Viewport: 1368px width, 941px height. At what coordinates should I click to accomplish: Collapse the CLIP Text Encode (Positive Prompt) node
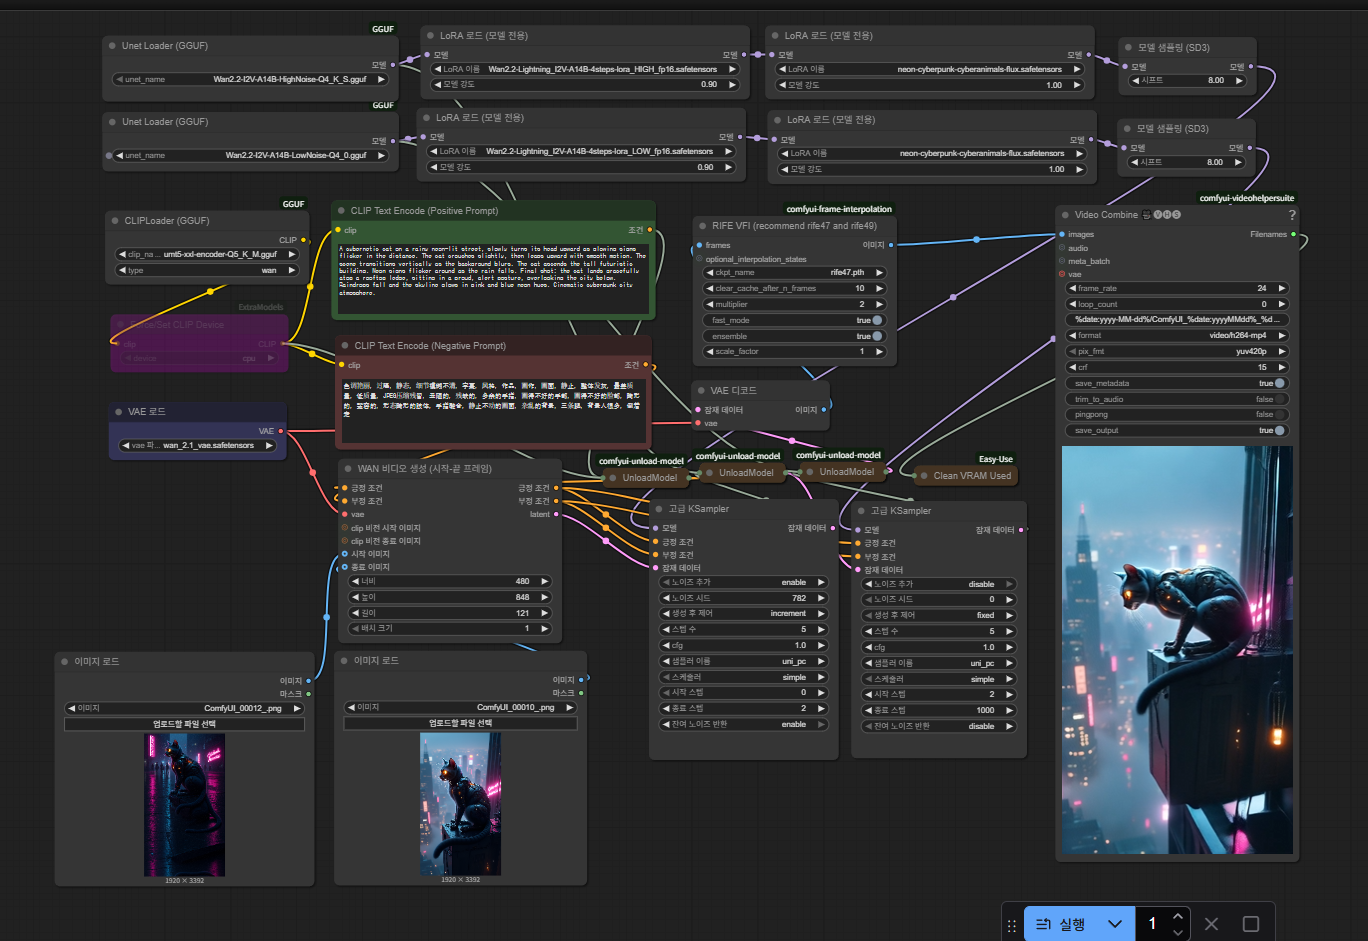pyautogui.click(x=340, y=211)
